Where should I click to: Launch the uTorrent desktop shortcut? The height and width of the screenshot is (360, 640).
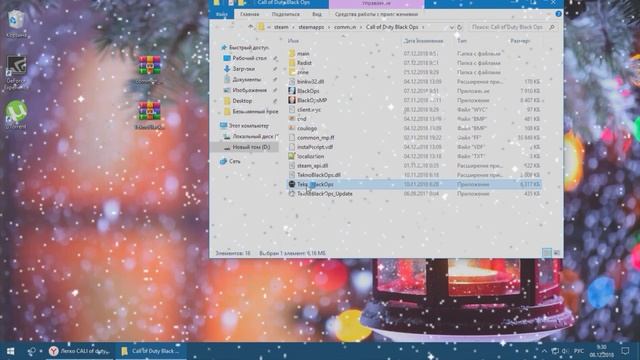pyautogui.click(x=16, y=115)
